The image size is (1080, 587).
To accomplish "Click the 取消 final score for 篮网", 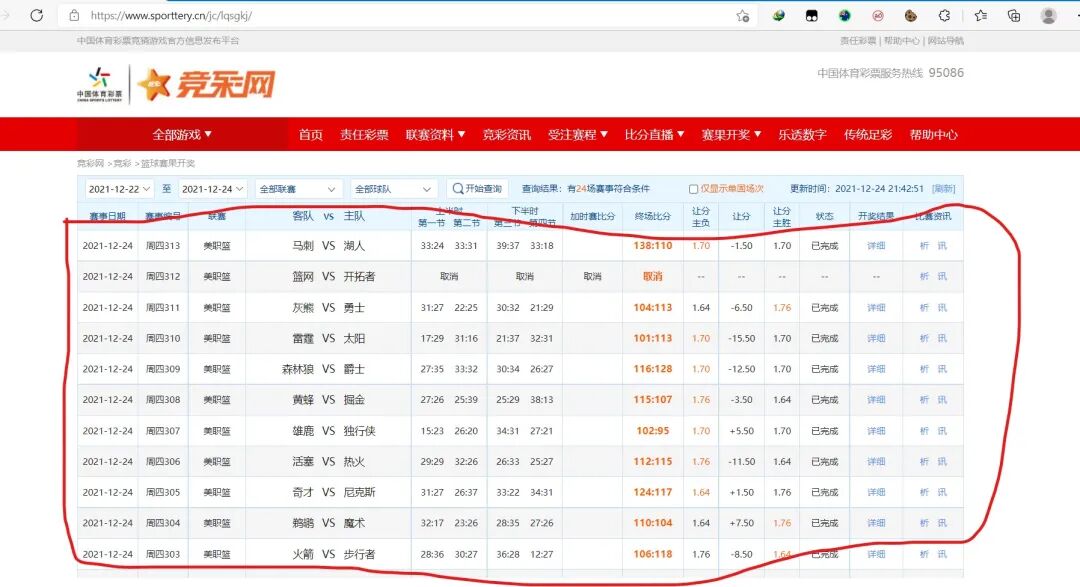I will click(652, 276).
